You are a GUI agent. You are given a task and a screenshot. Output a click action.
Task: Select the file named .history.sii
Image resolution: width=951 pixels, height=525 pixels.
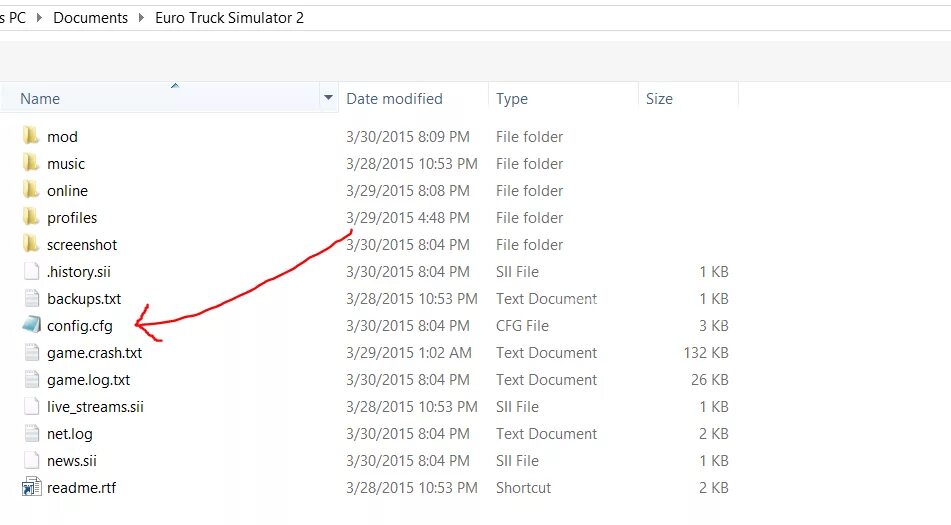click(x=79, y=272)
